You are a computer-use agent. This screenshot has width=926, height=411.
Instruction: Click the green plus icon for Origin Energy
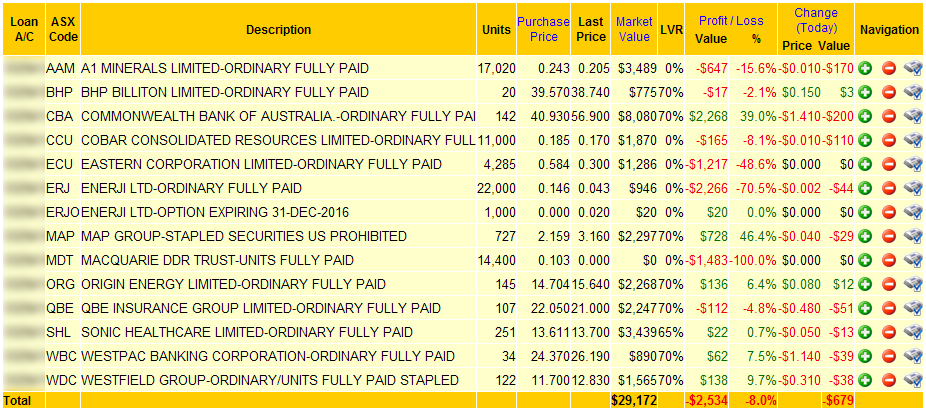pyautogui.click(x=865, y=285)
